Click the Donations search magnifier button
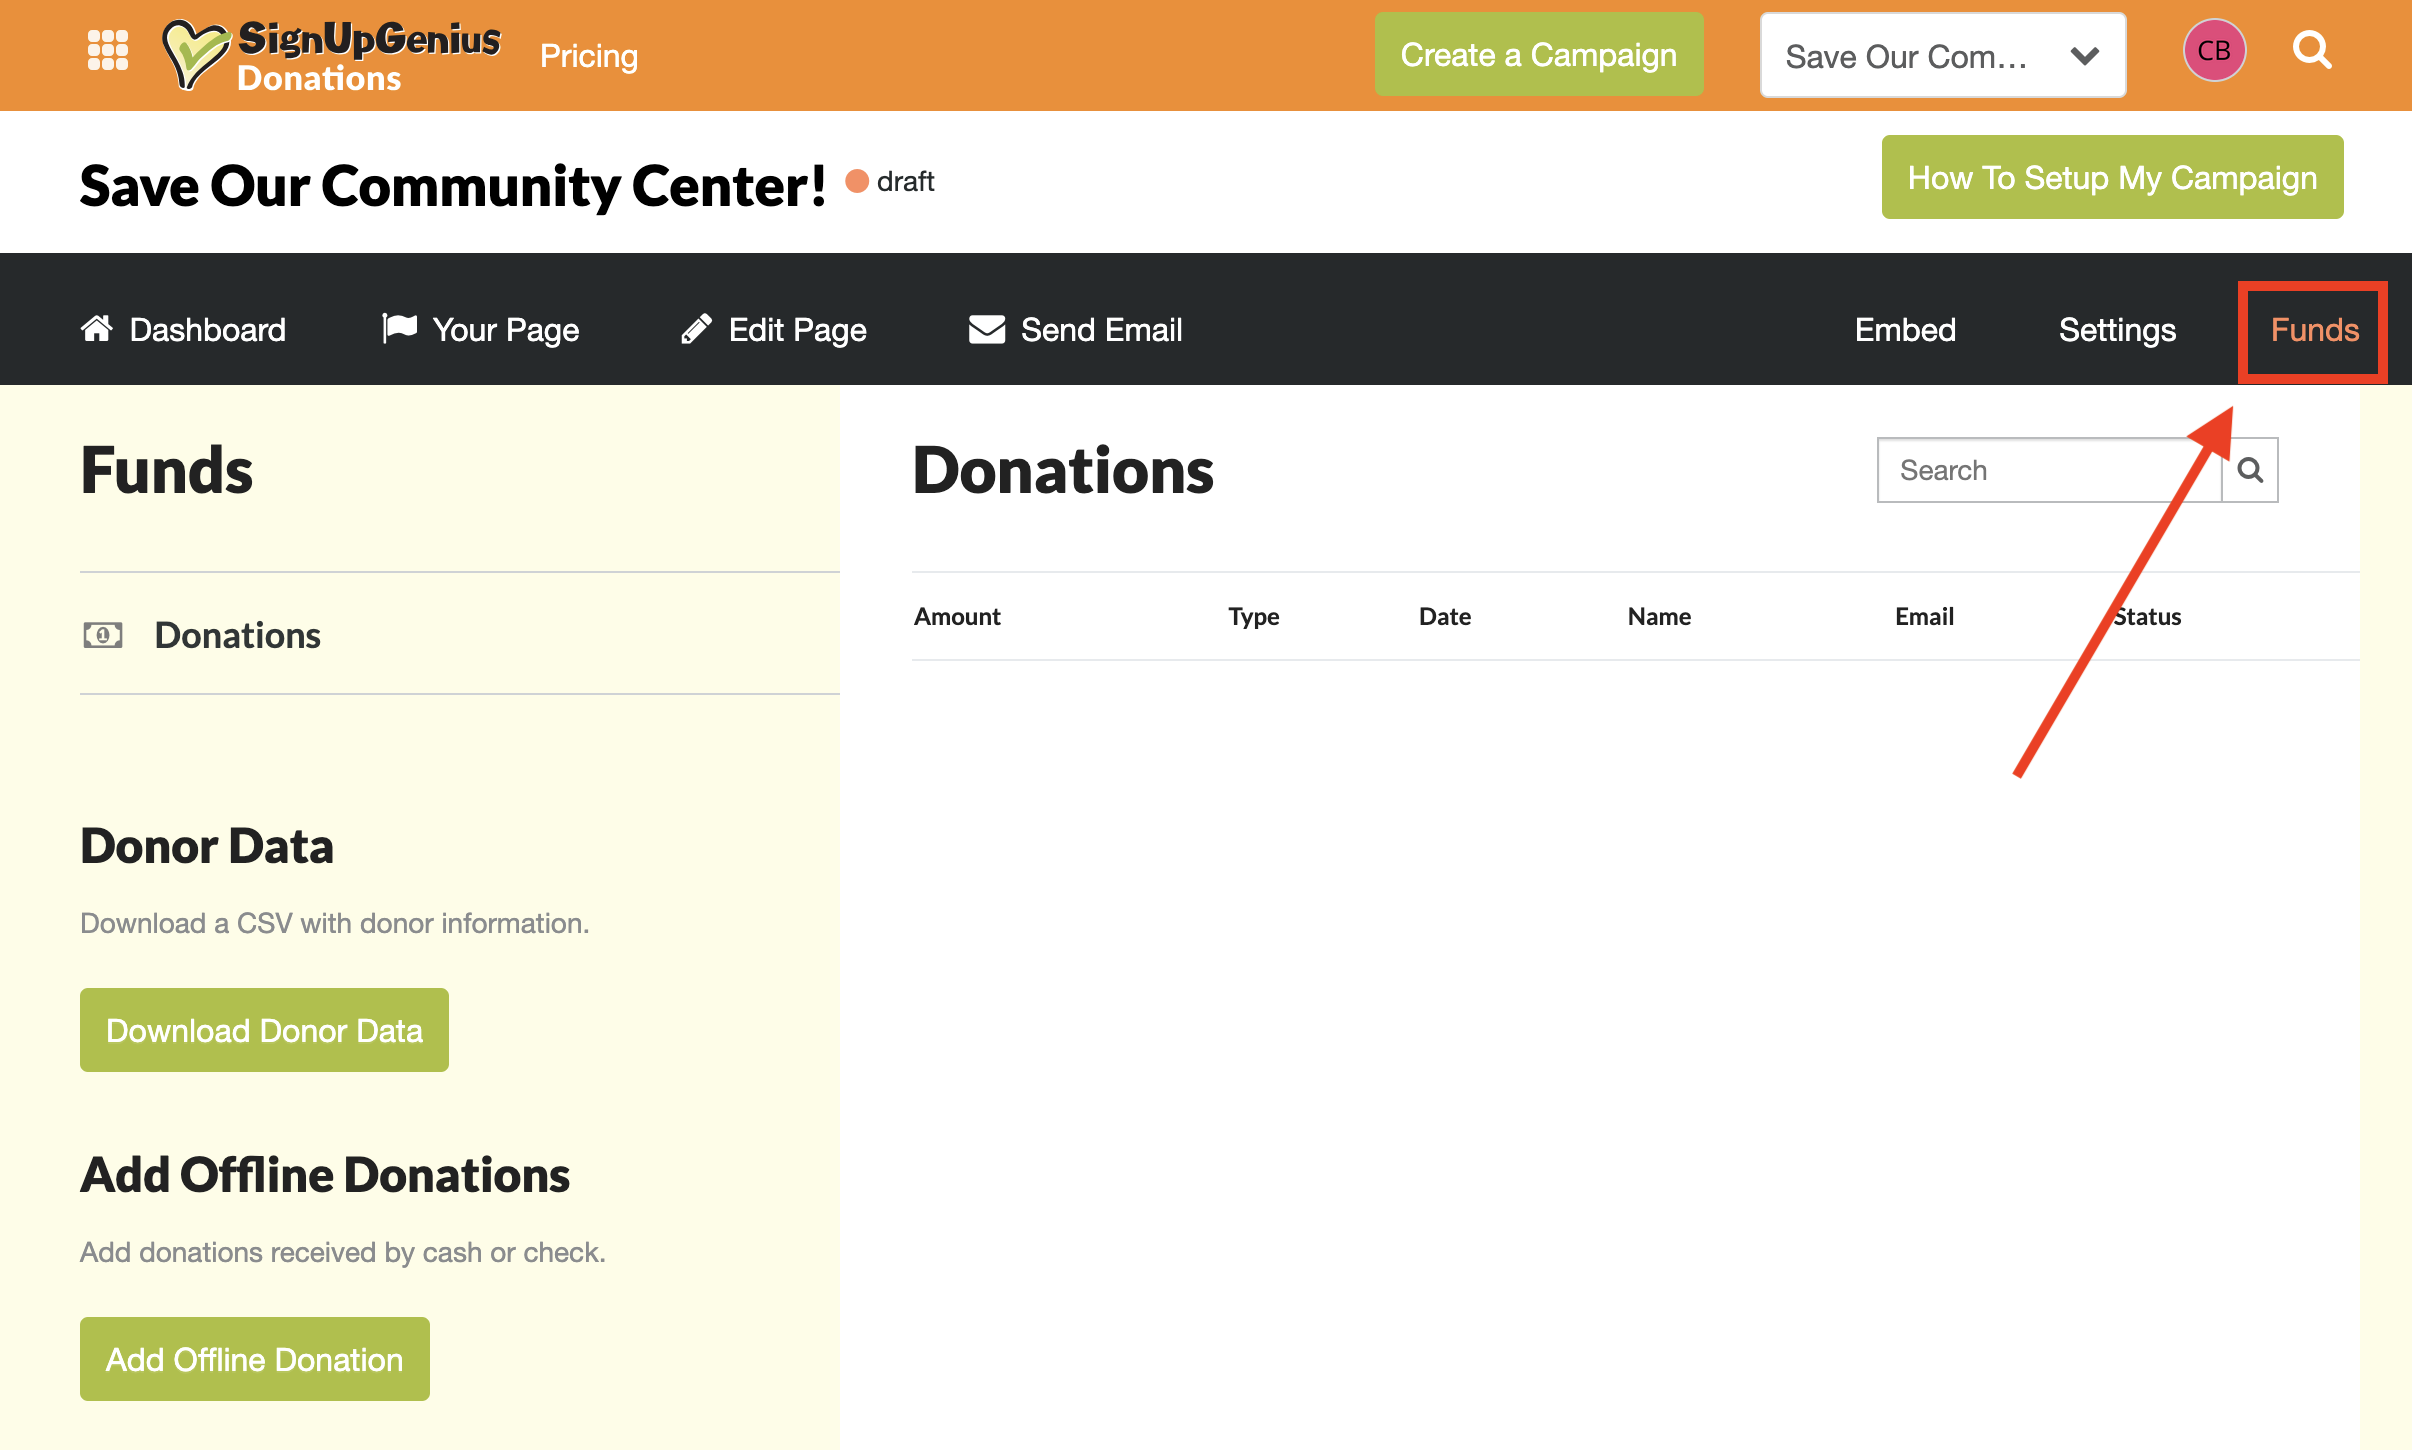 coord(2250,470)
